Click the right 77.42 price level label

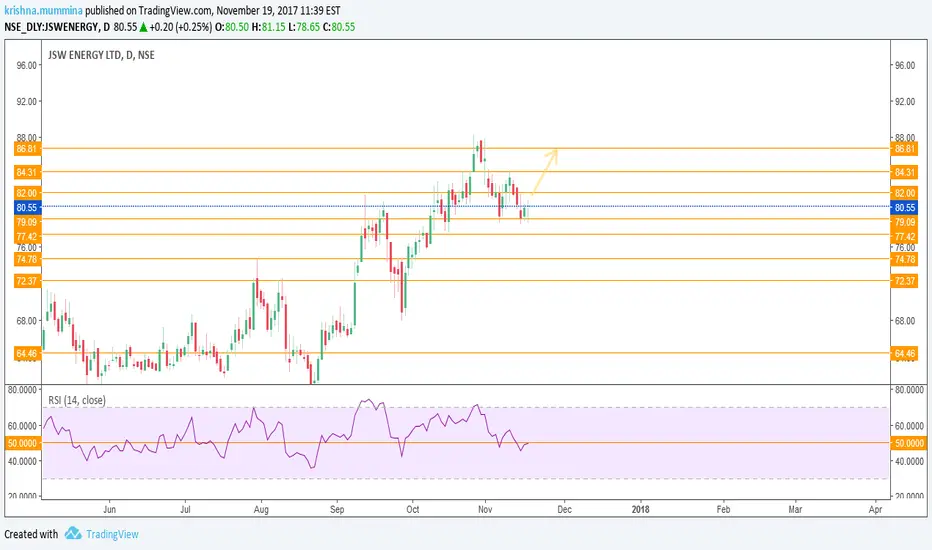[904, 237]
